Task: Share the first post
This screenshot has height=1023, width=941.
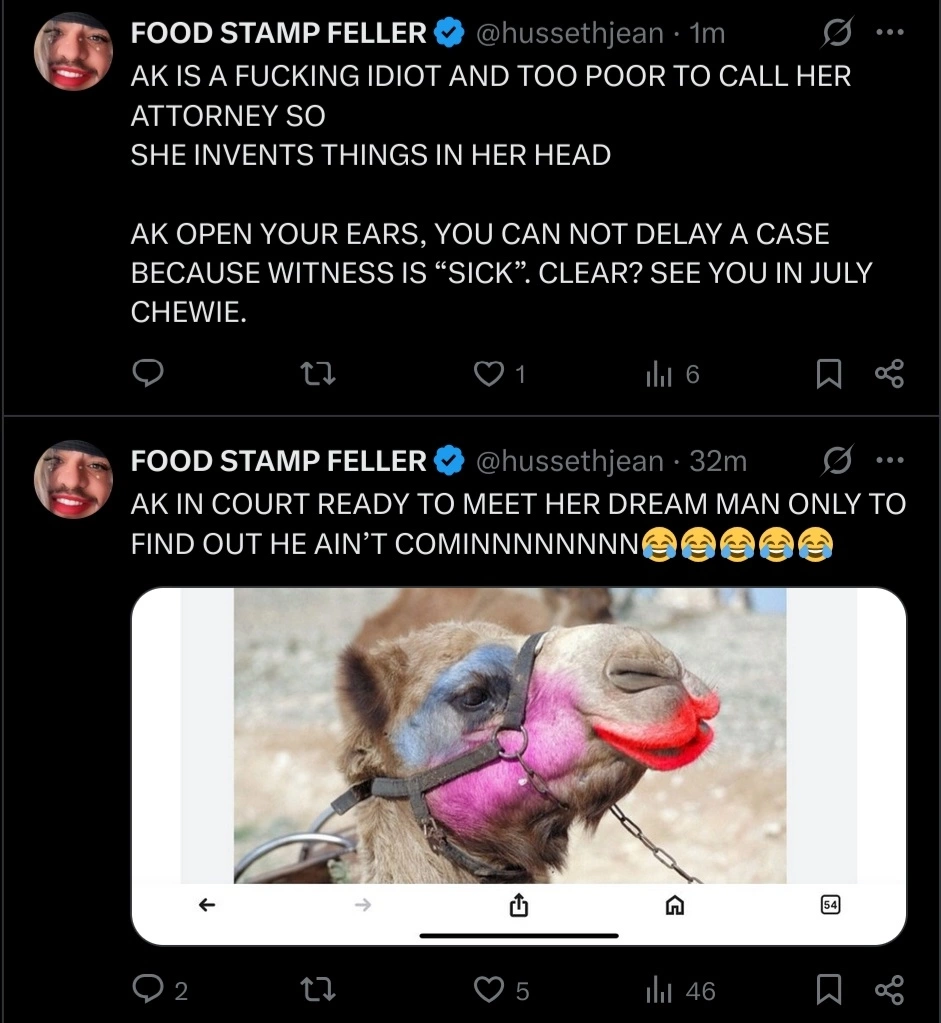Action: [889, 374]
